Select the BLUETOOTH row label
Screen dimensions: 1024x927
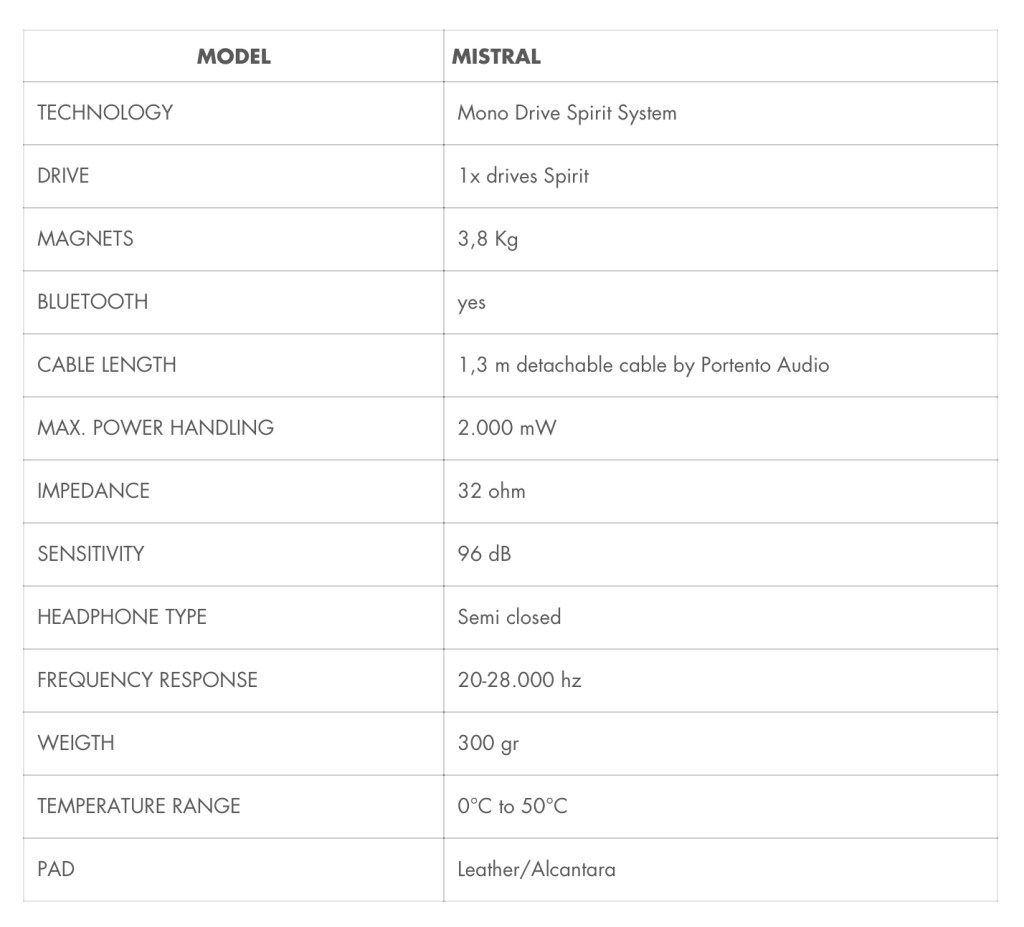pos(92,302)
